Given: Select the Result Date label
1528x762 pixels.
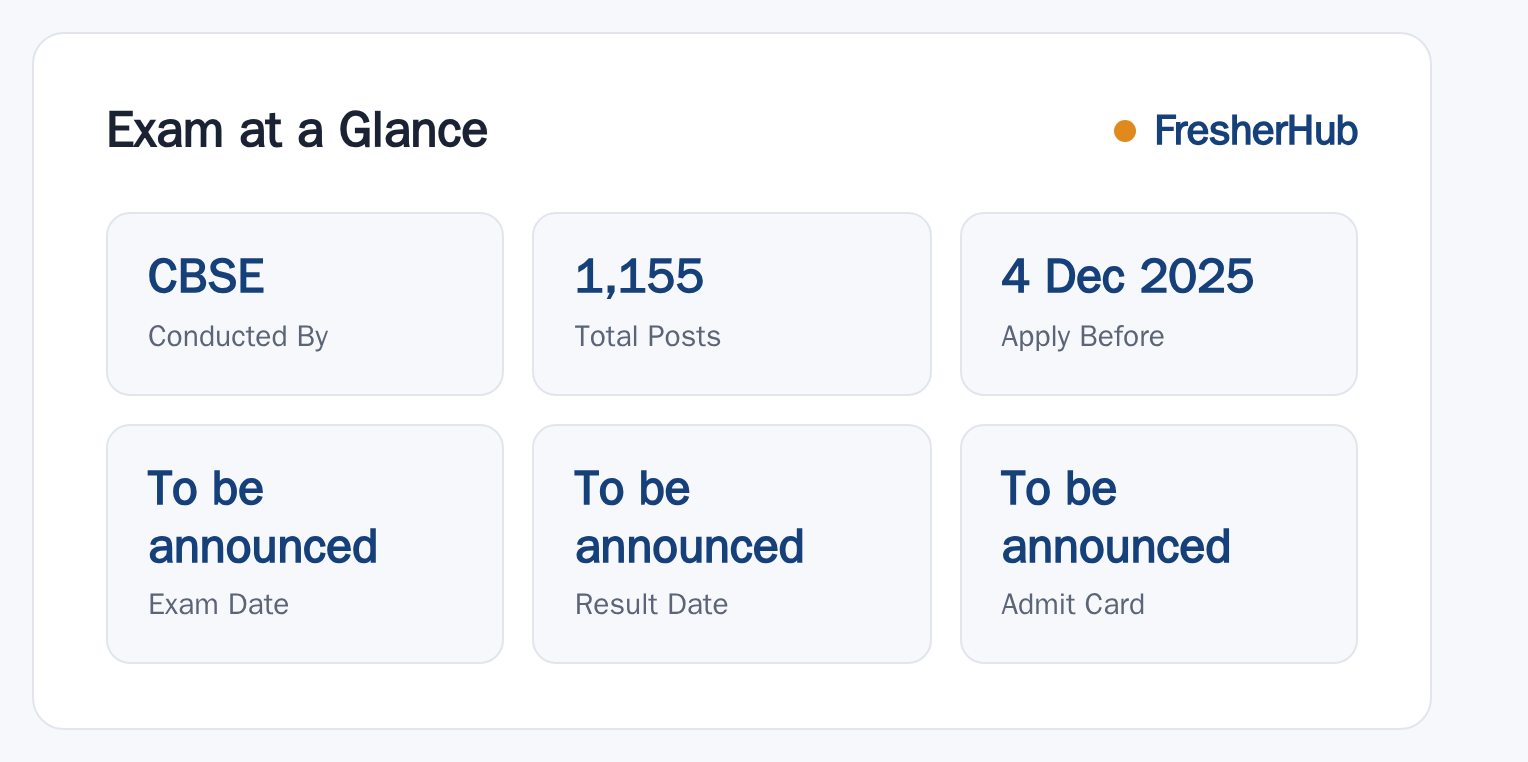Looking at the screenshot, I should [652, 604].
